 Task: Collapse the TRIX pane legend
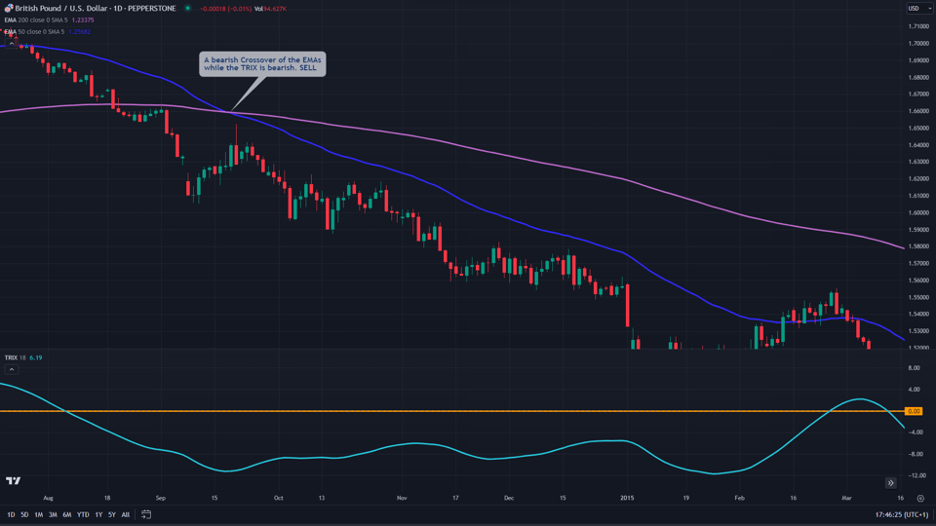(x=11, y=370)
